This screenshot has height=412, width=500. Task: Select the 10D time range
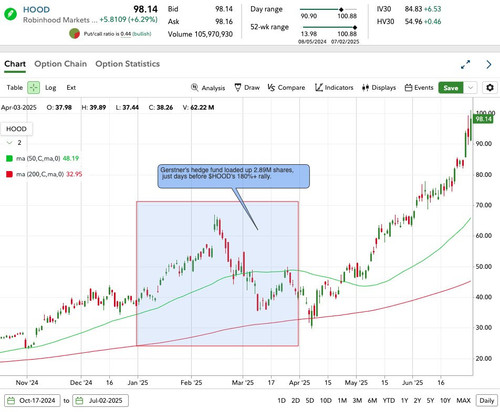click(326, 400)
